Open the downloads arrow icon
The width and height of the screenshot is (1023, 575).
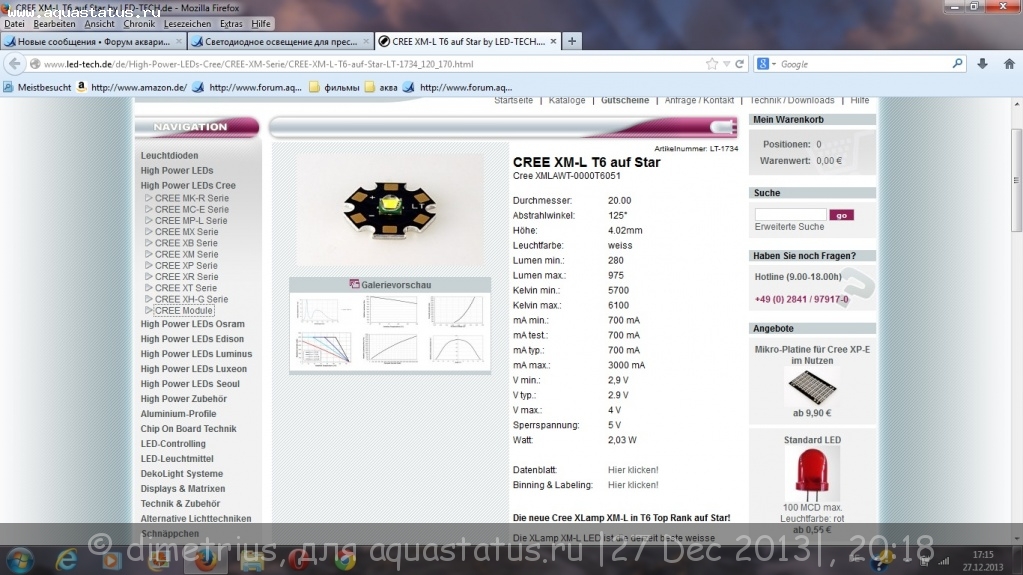982,64
